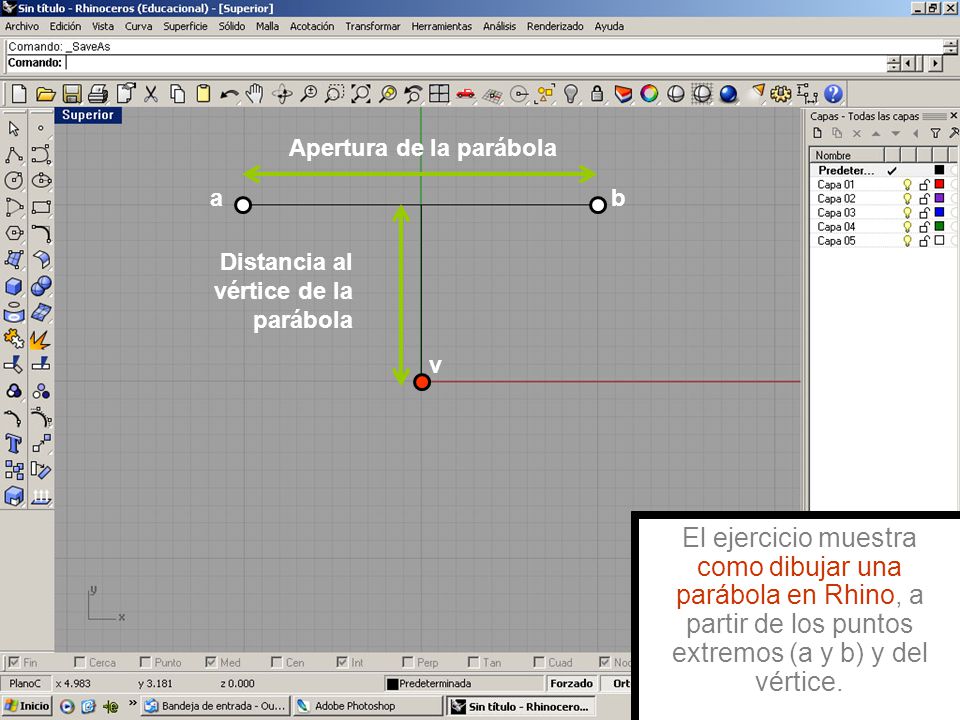Enable the Cen object snap checkbox
Viewport: 960px width, 720px height.
point(276,662)
